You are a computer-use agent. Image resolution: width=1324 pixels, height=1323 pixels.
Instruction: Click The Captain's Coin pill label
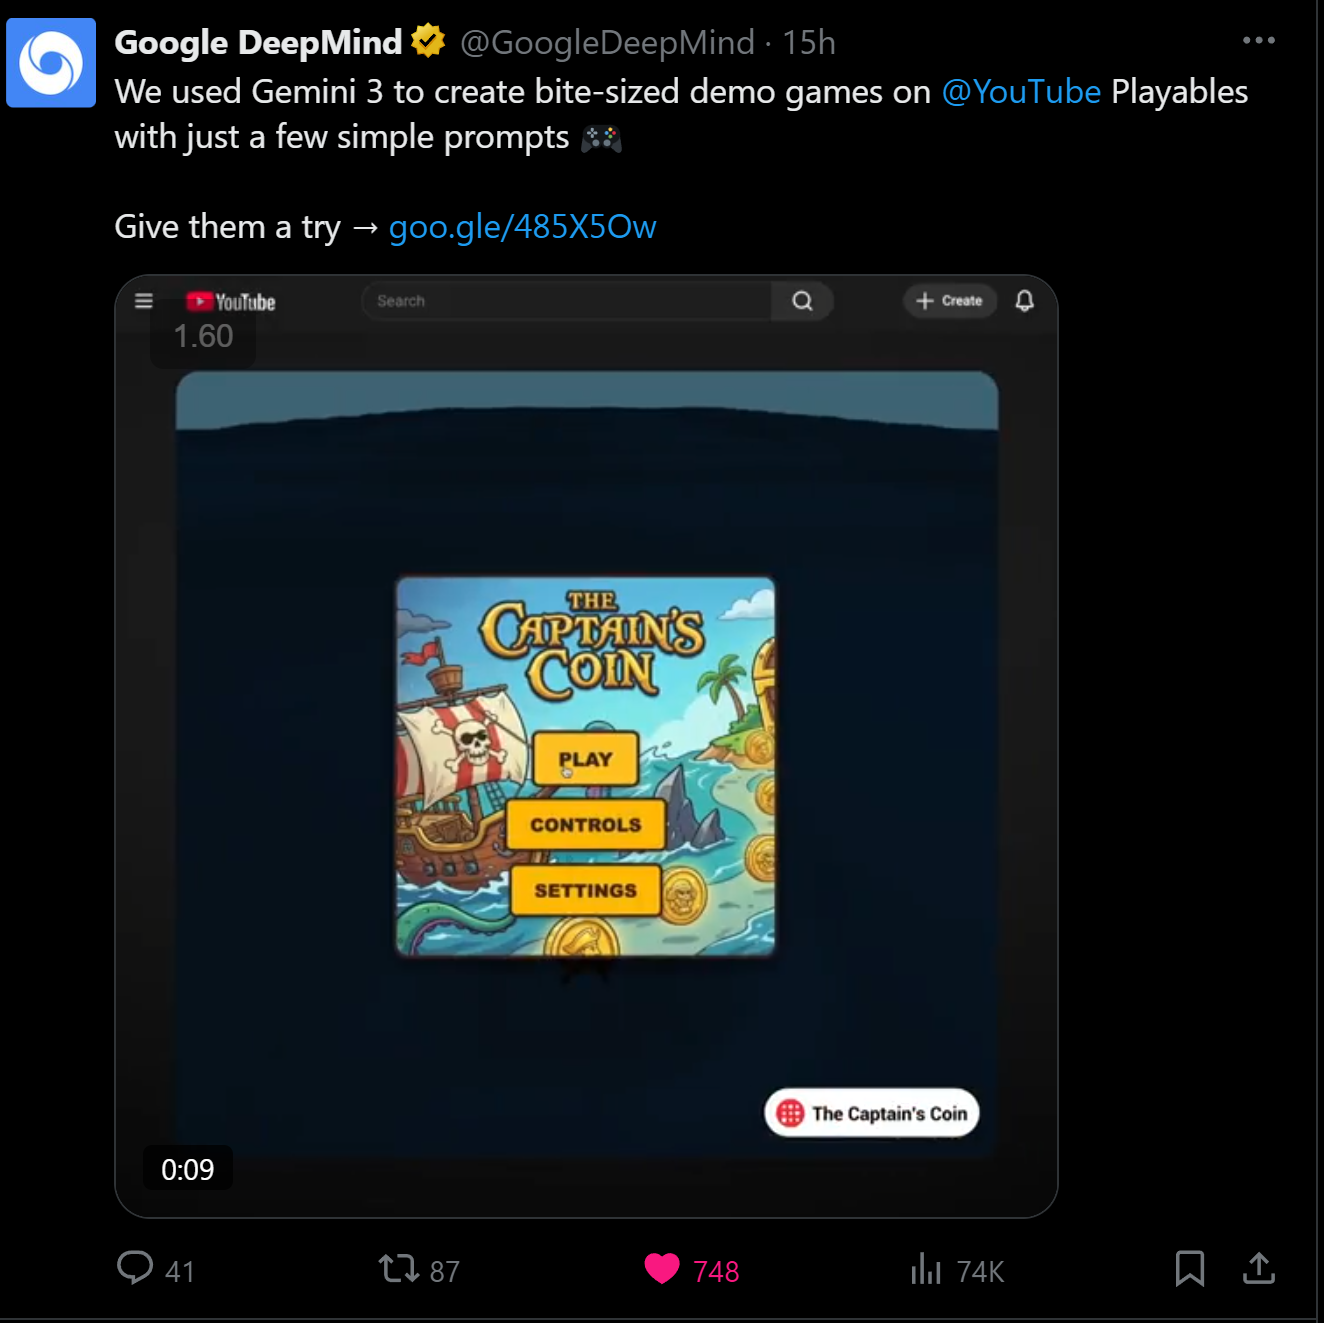(x=872, y=1113)
